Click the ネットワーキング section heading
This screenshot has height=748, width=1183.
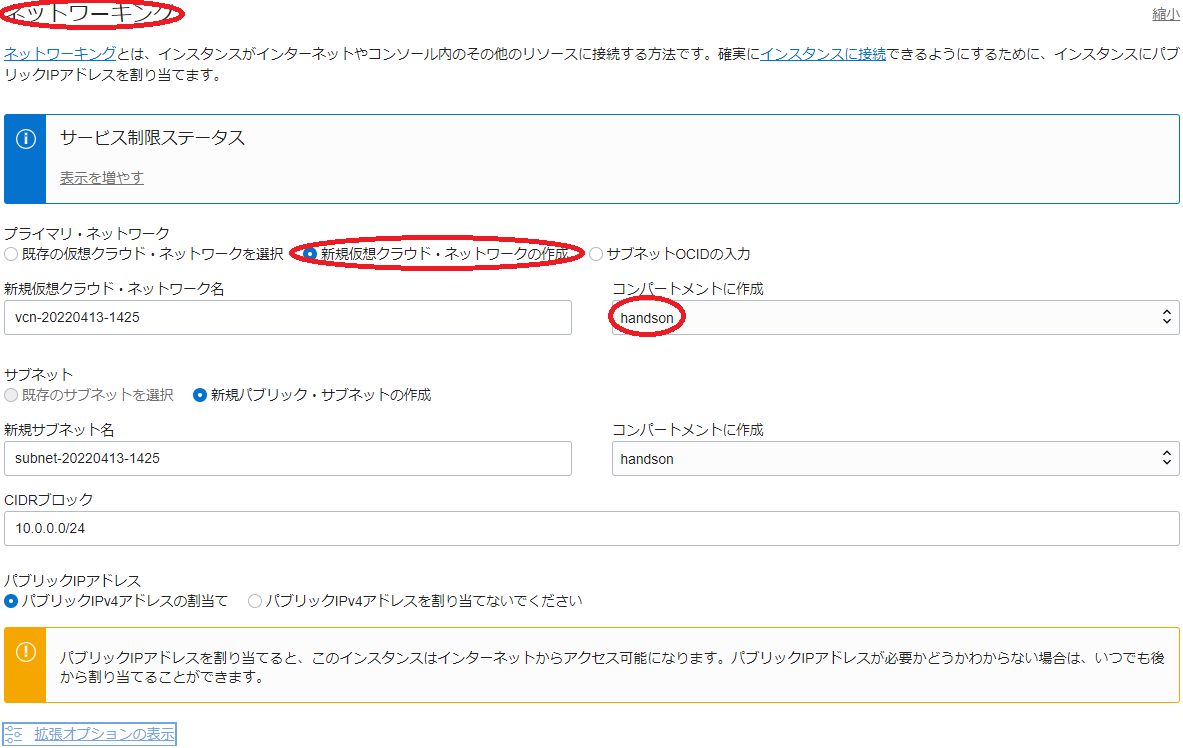point(92,13)
